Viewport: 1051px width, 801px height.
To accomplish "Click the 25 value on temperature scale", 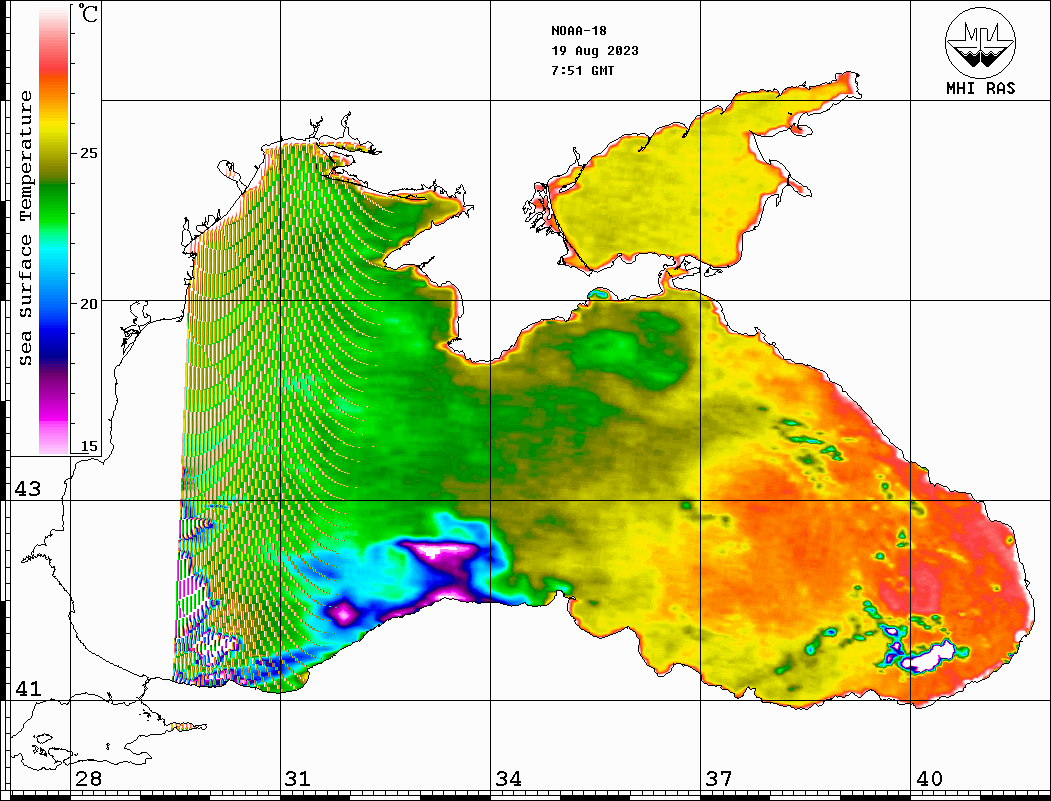I will pos(88,153).
